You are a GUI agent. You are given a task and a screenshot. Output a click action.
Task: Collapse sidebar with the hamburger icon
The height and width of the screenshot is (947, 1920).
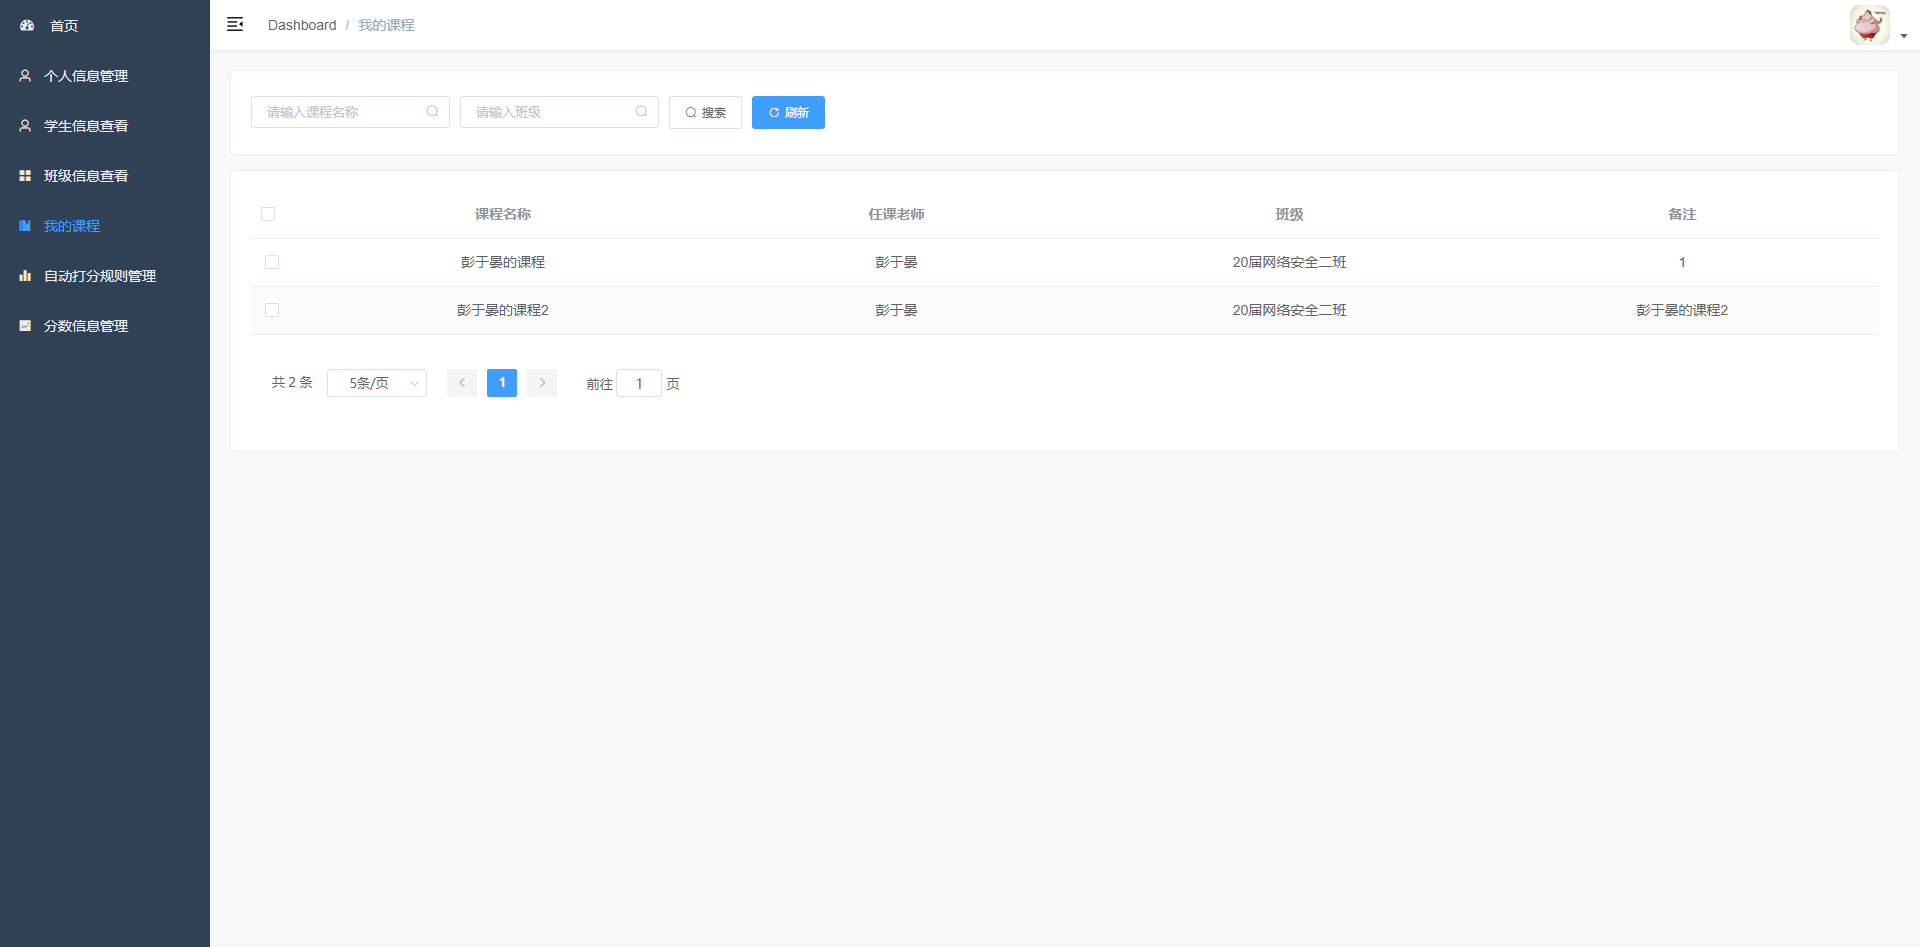235,25
